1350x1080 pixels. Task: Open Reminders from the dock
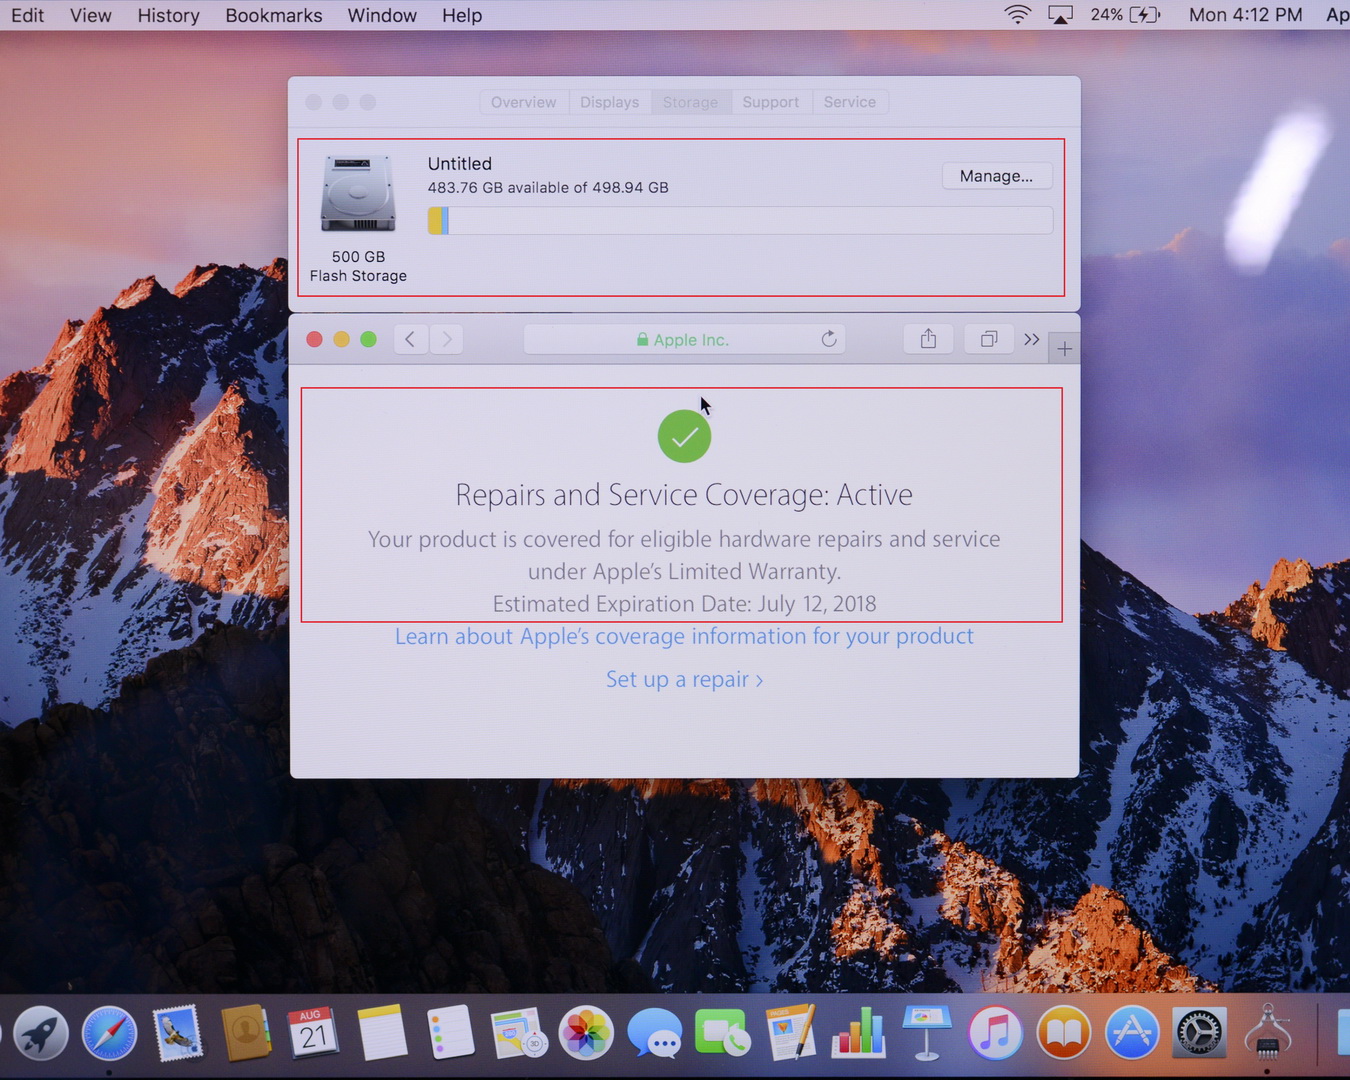point(450,1033)
